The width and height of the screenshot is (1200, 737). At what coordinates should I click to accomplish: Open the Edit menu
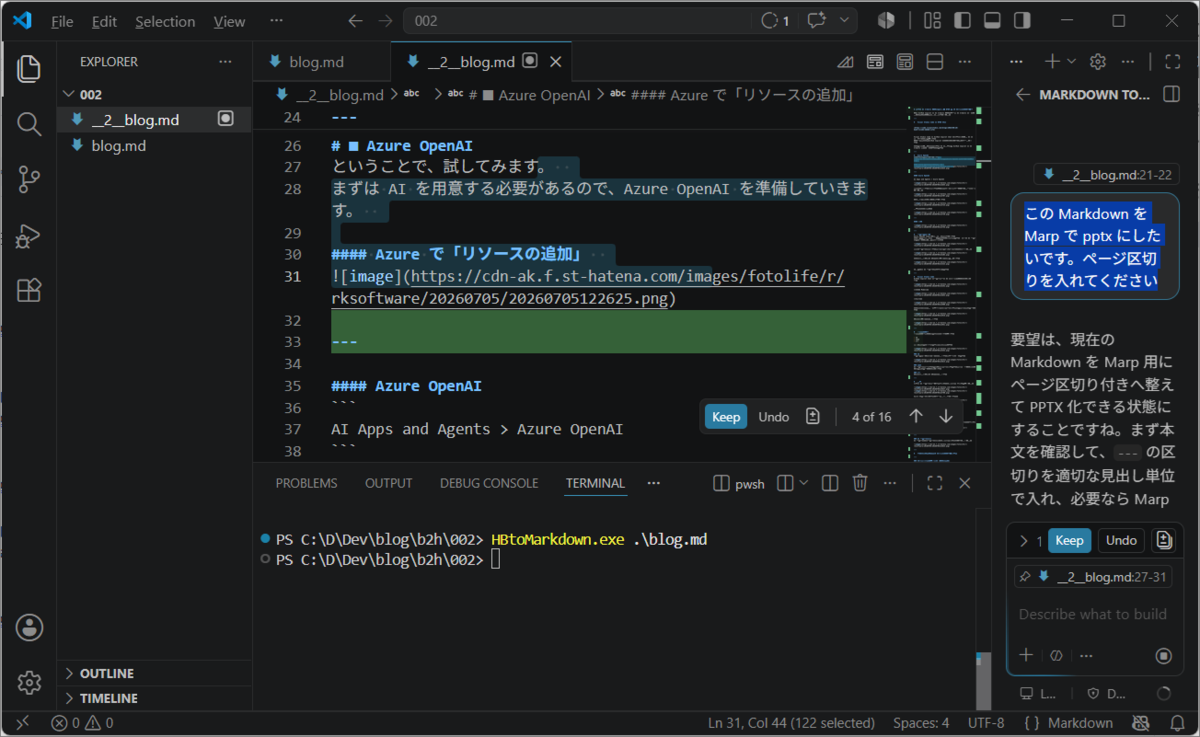(104, 21)
